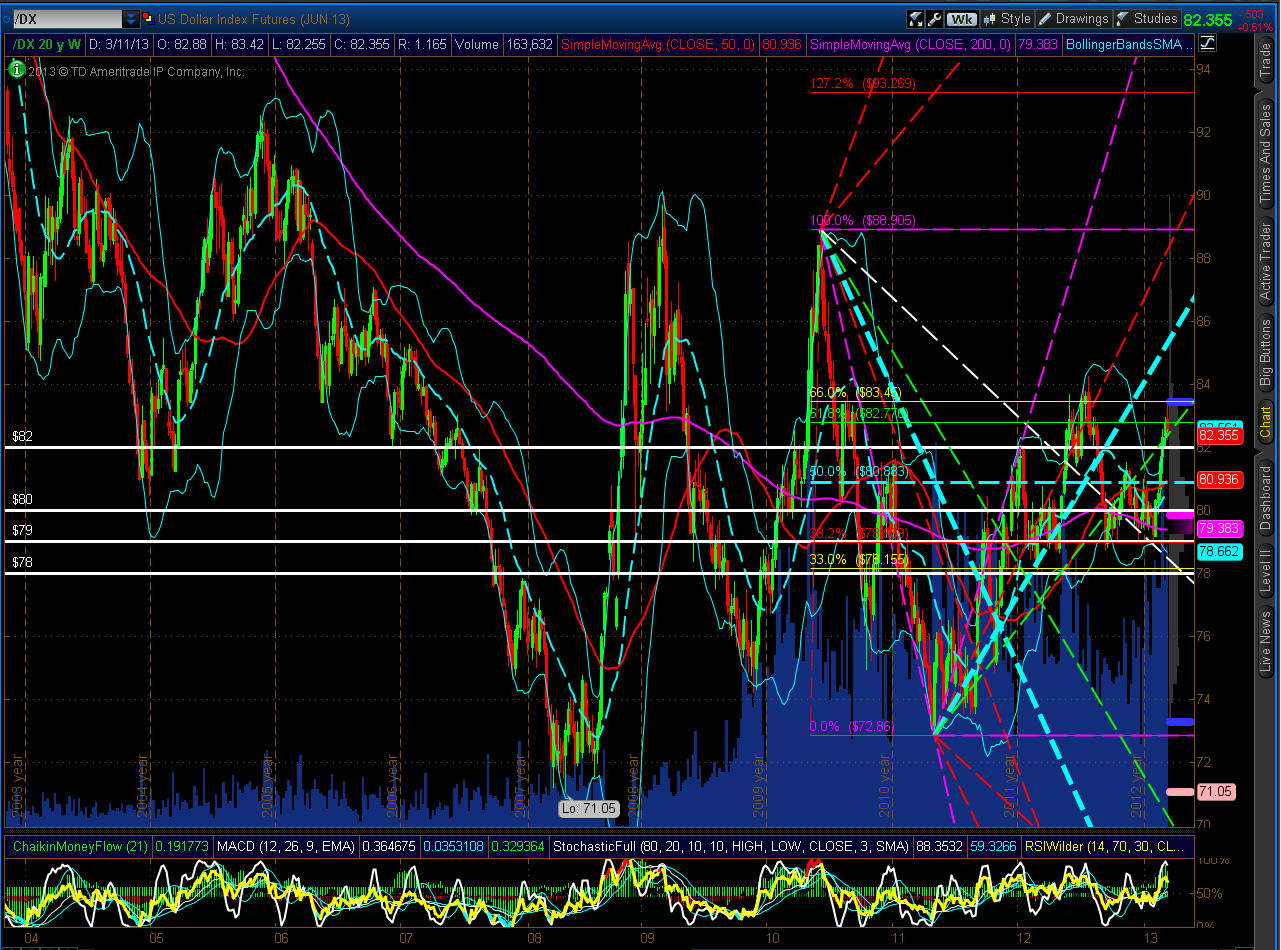Click the -0.61% change value

1254,26
